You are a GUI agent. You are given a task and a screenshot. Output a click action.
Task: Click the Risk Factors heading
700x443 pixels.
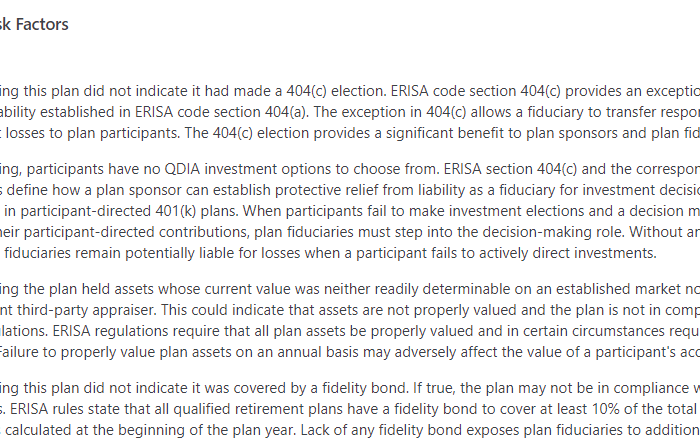(36, 24)
